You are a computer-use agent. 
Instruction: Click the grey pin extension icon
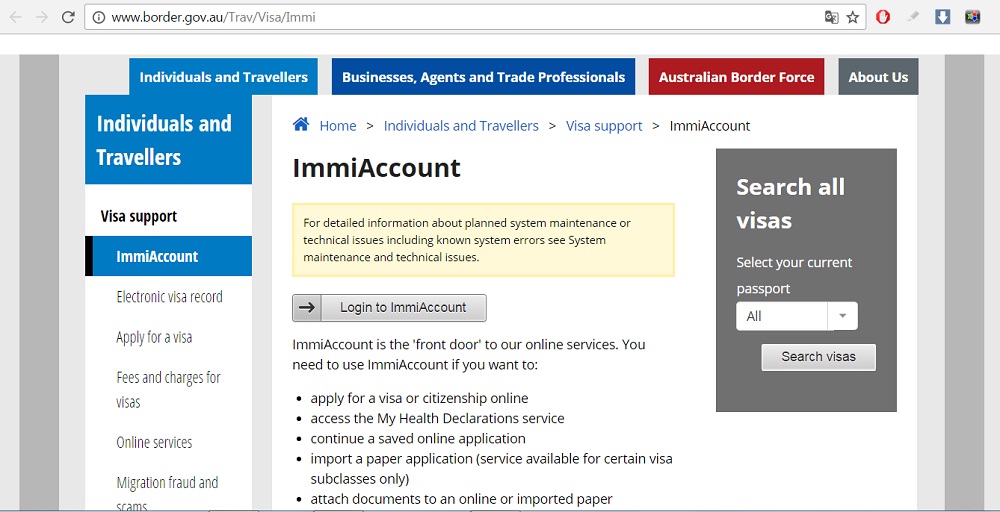click(x=913, y=17)
